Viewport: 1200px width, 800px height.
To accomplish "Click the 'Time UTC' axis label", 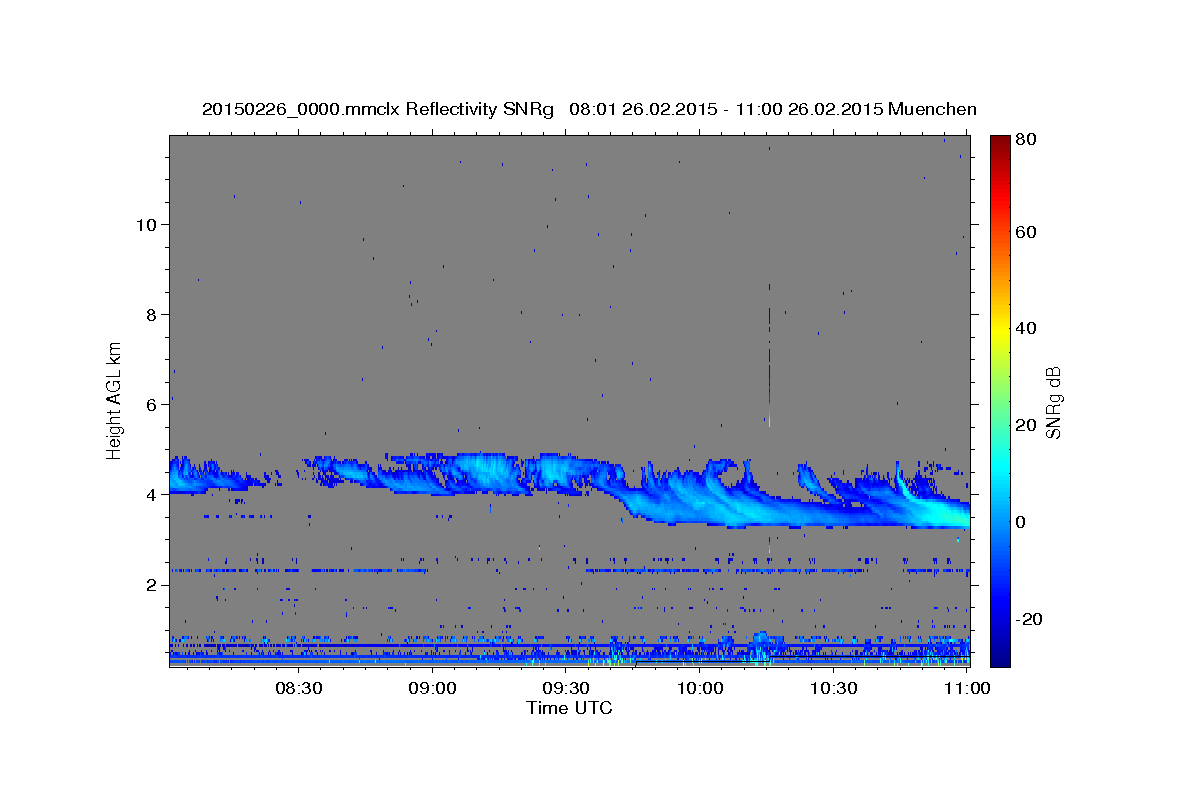I will coord(569,708).
